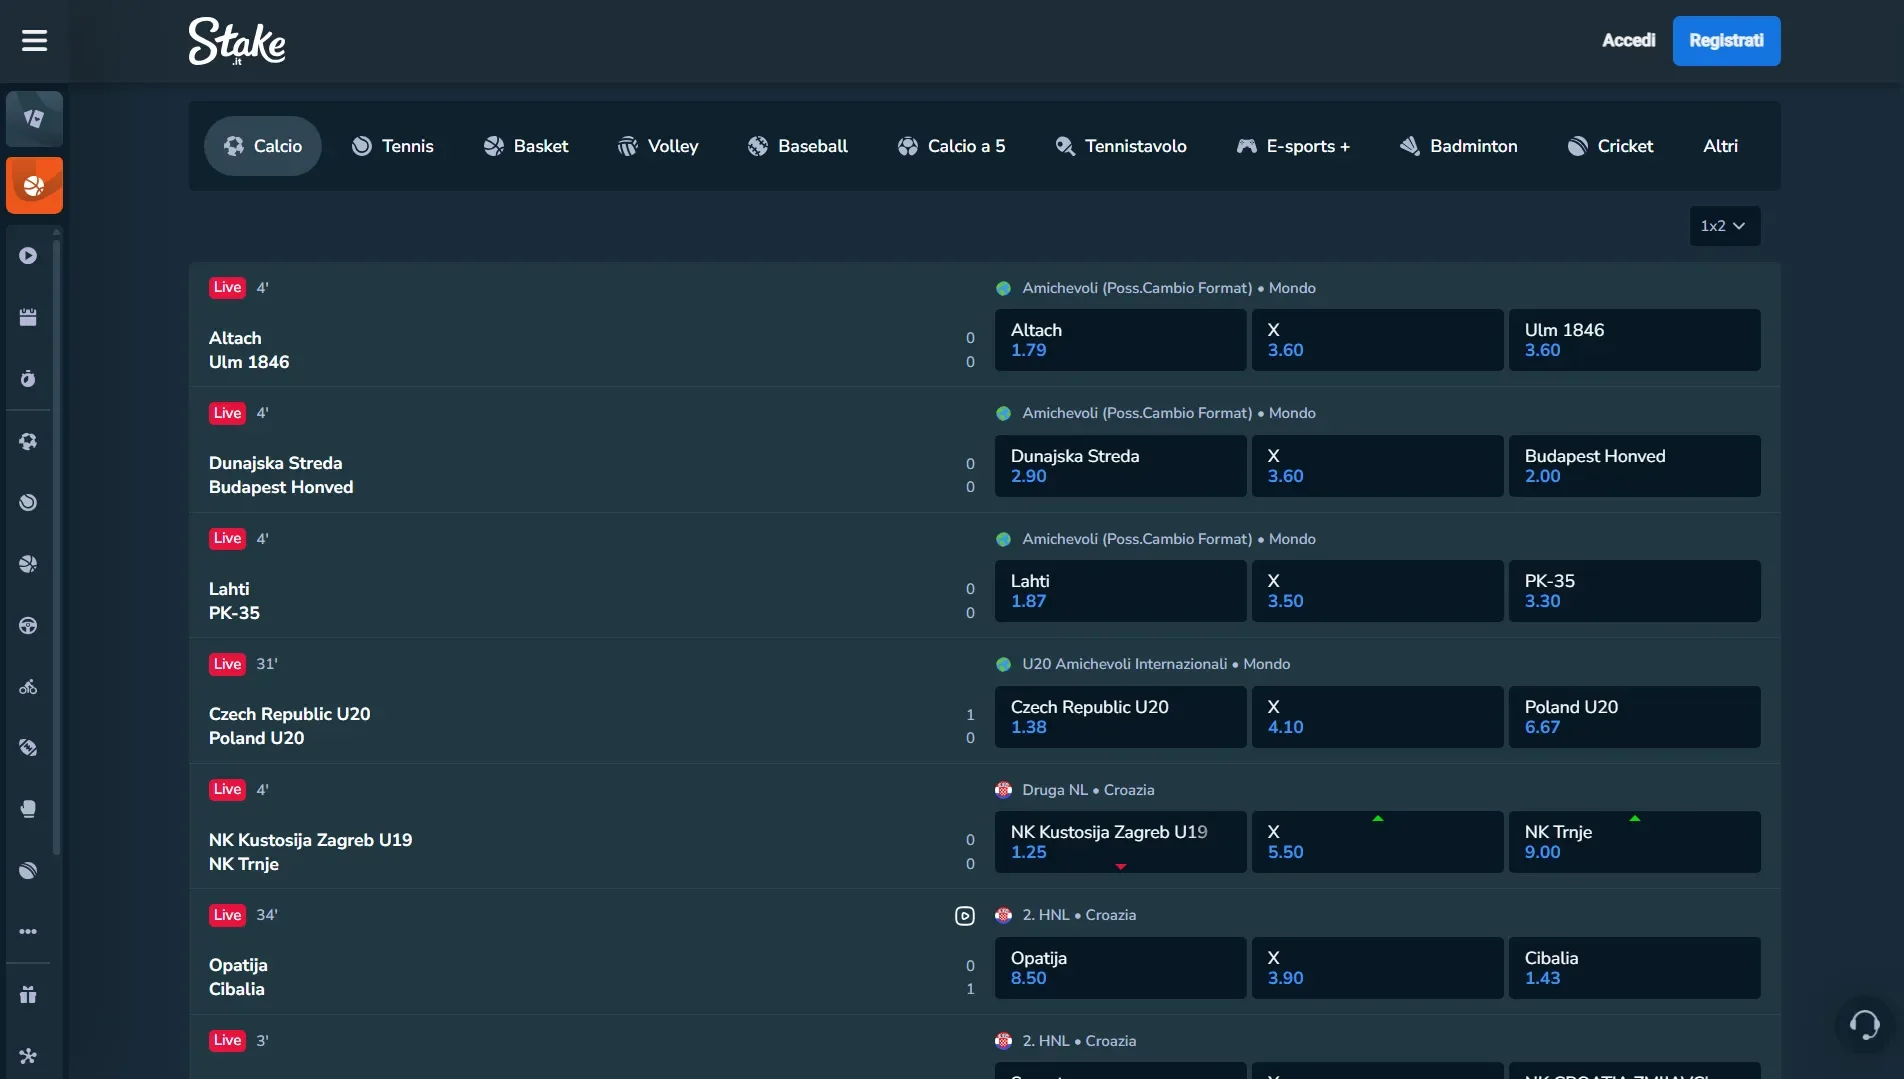Open the Live events play icon

coord(28,256)
